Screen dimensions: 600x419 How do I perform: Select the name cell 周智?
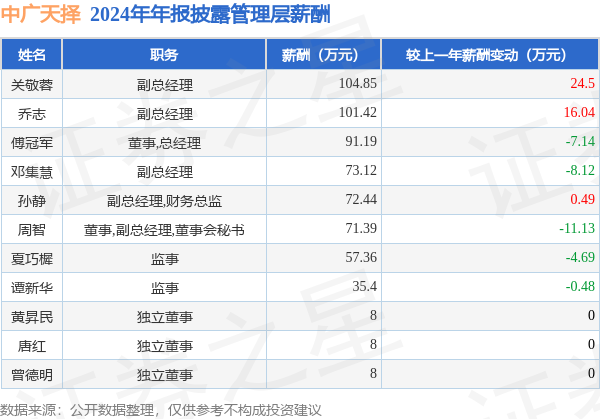coord(32,230)
